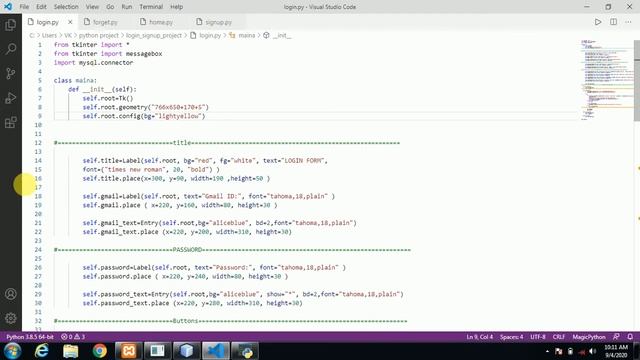640x360 pixels.
Task: Open the Terminal menu
Action: 151,7
